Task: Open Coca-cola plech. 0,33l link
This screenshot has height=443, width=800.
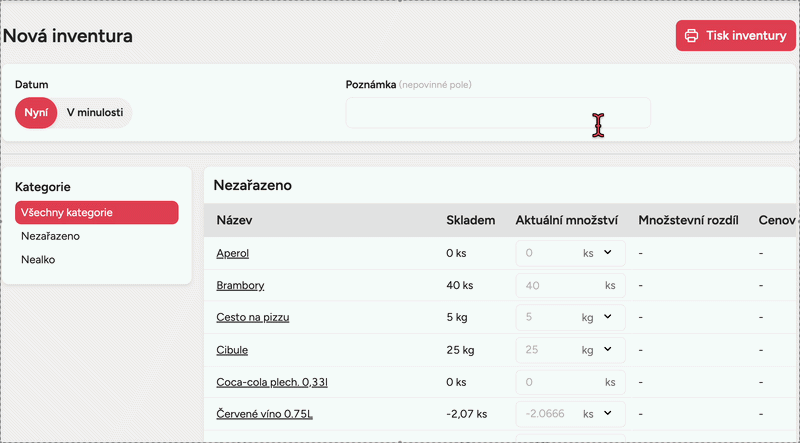Action: [272, 382]
